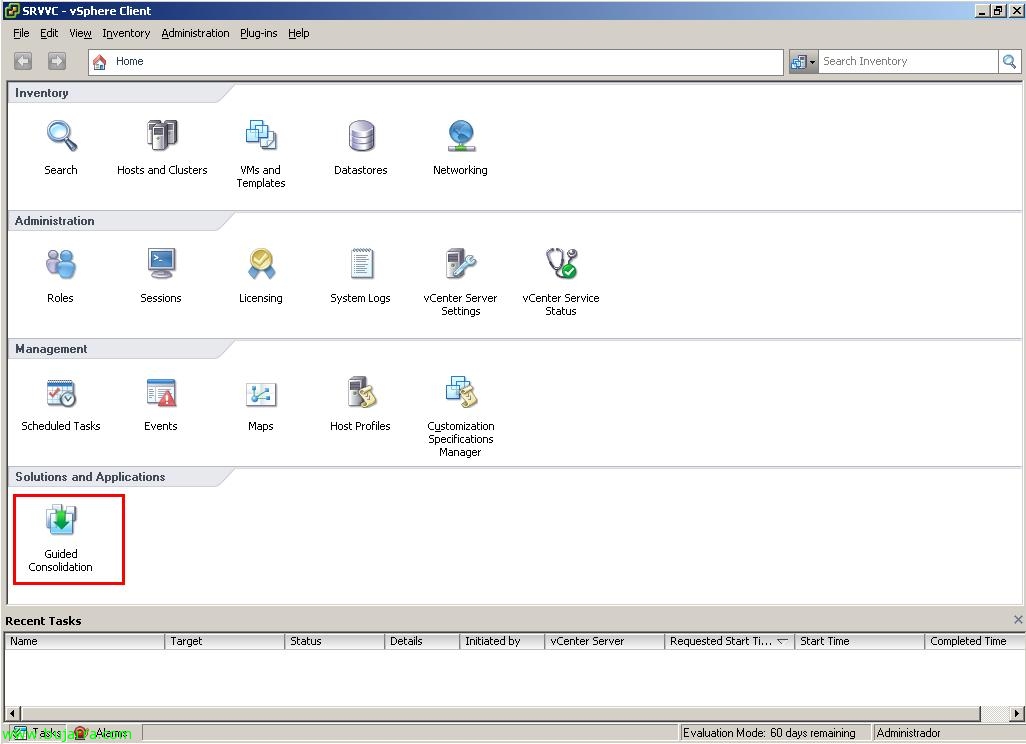Open the Edit menu
Image resolution: width=1026 pixels, height=744 pixels.
[49, 33]
